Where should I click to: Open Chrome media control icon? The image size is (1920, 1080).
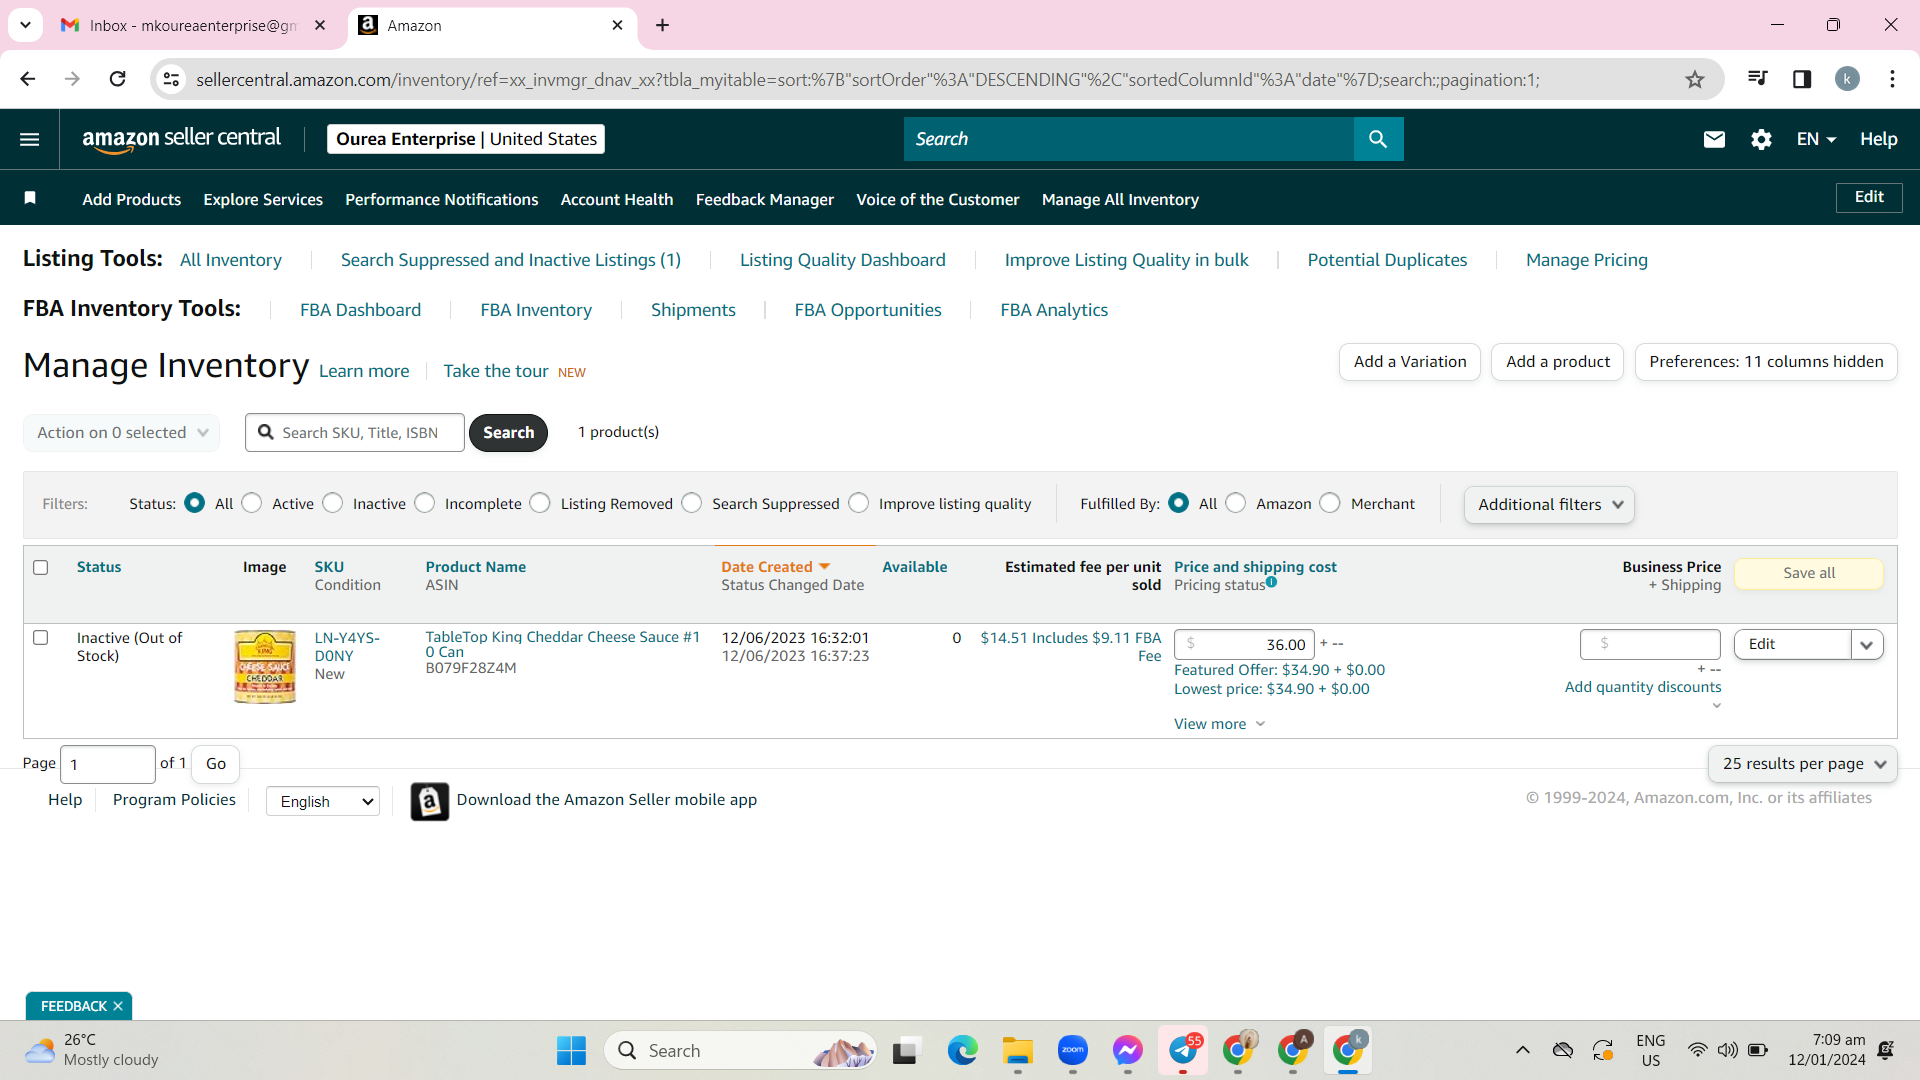[x=1757, y=79]
